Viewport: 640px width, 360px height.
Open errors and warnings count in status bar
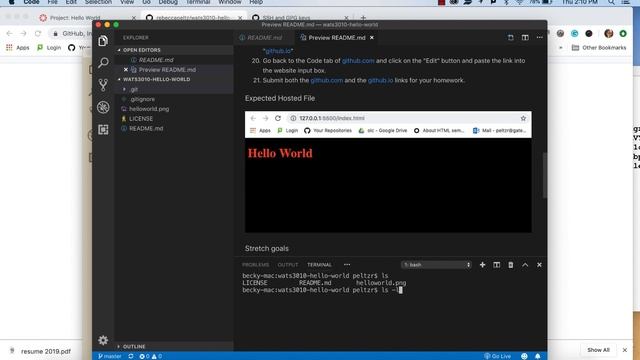click(150, 356)
